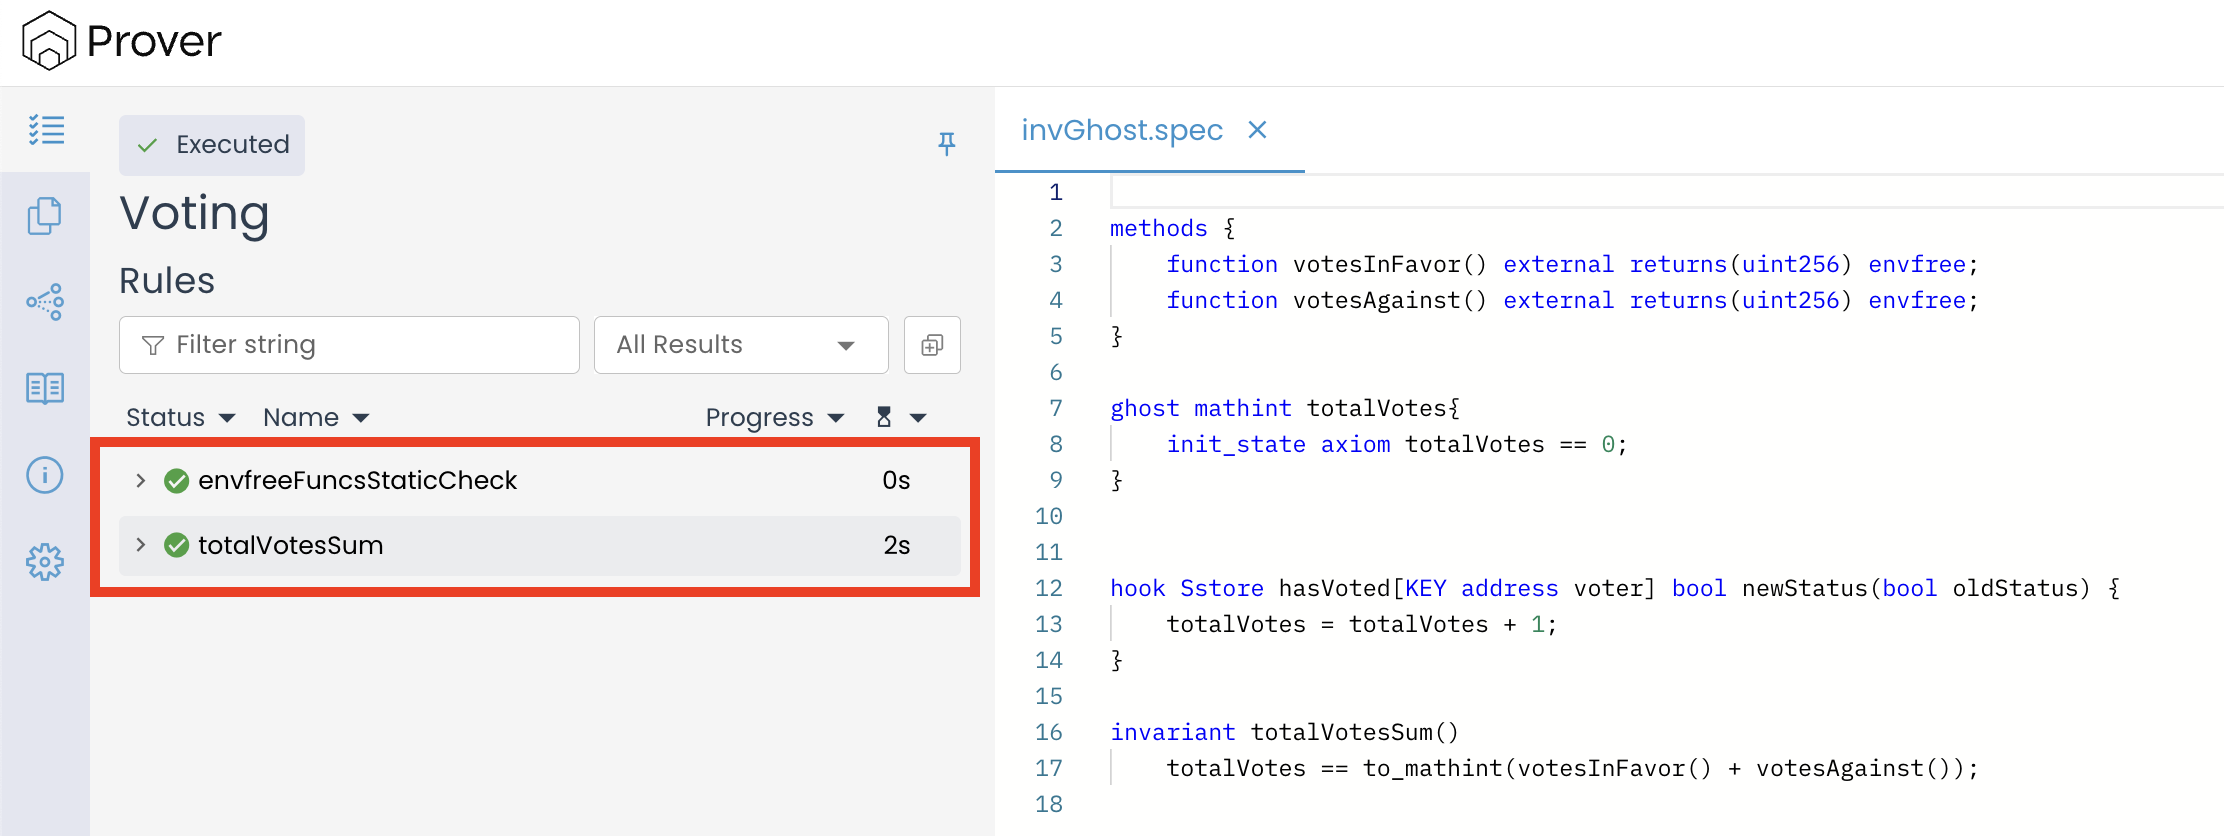Sort by the hourglass duration column

click(900, 417)
